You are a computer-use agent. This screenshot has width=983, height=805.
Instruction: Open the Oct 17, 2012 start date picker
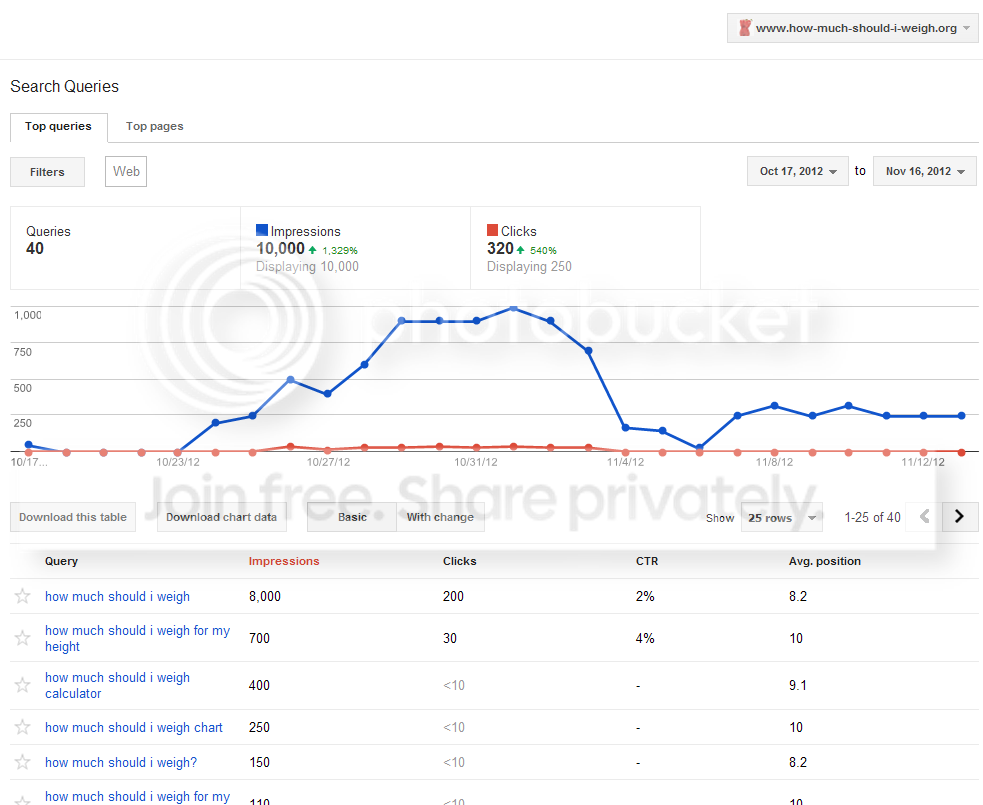coord(797,171)
